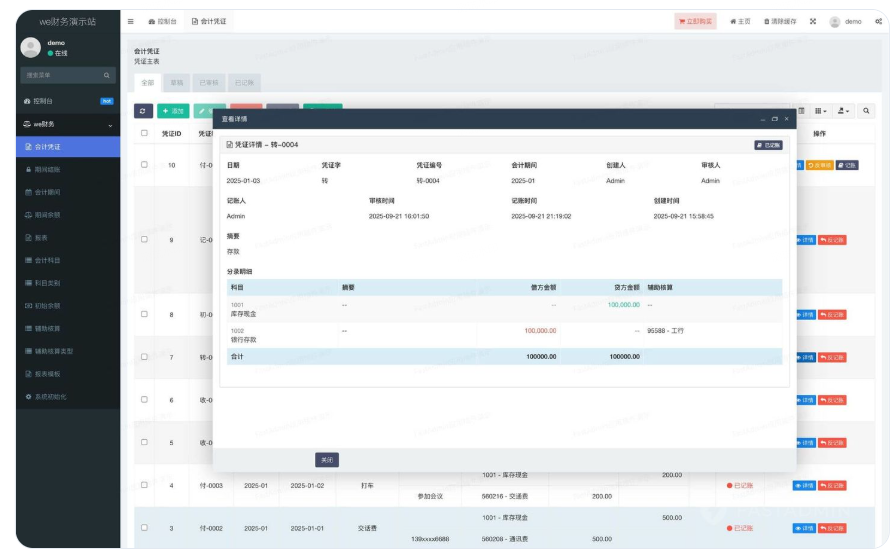Click the fullscreen icon in the top bar
This screenshot has width=890, height=552.
click(x=812, y=21)
